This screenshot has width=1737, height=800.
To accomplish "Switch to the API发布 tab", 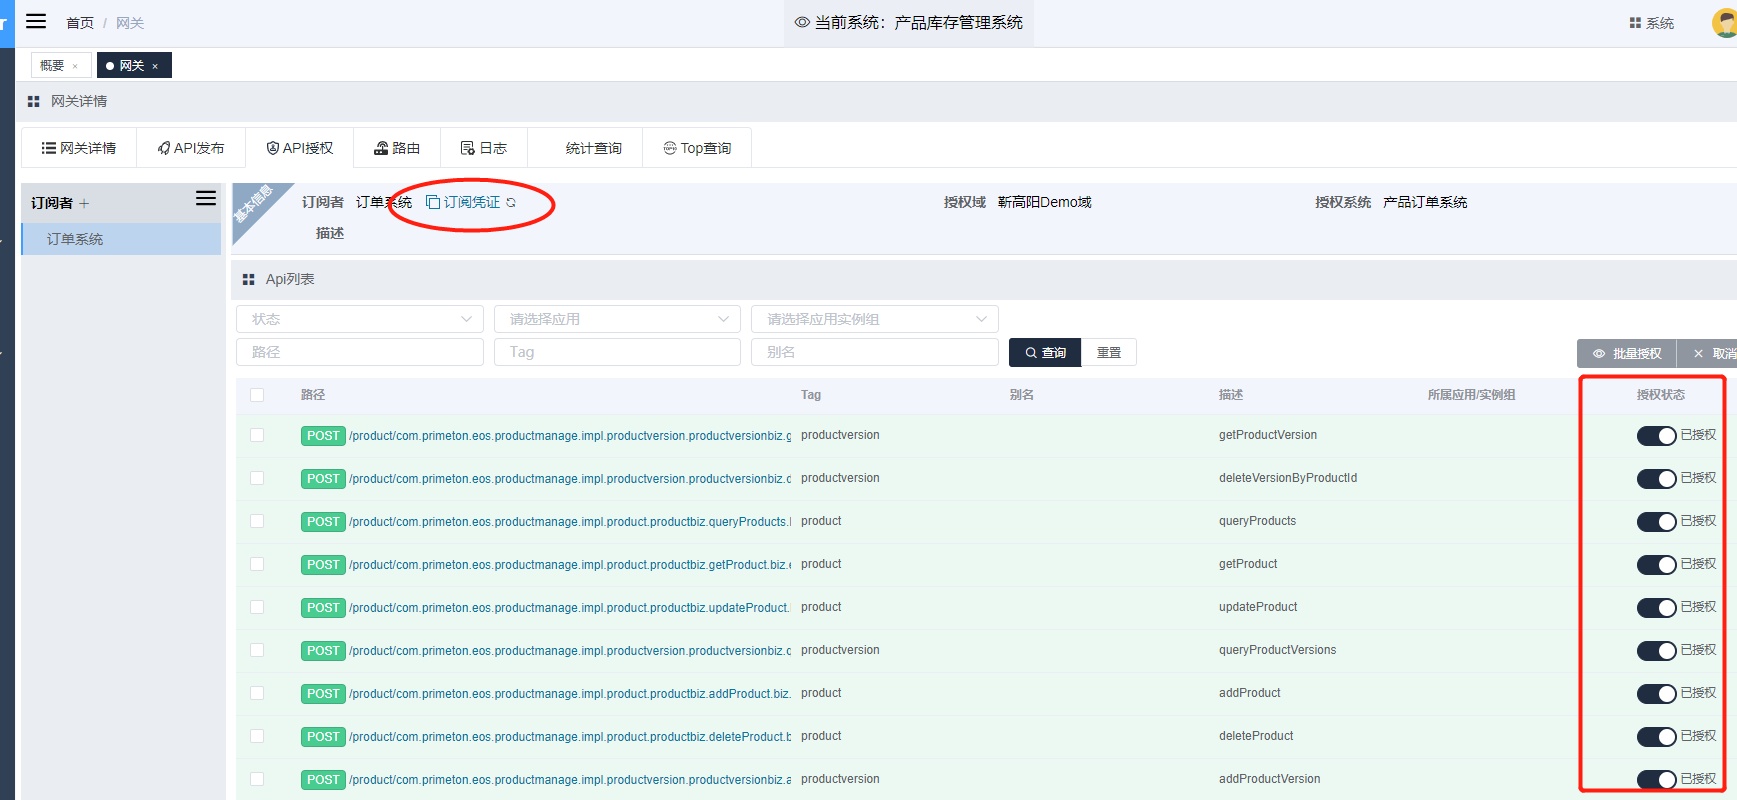I will tap(191, 148).
